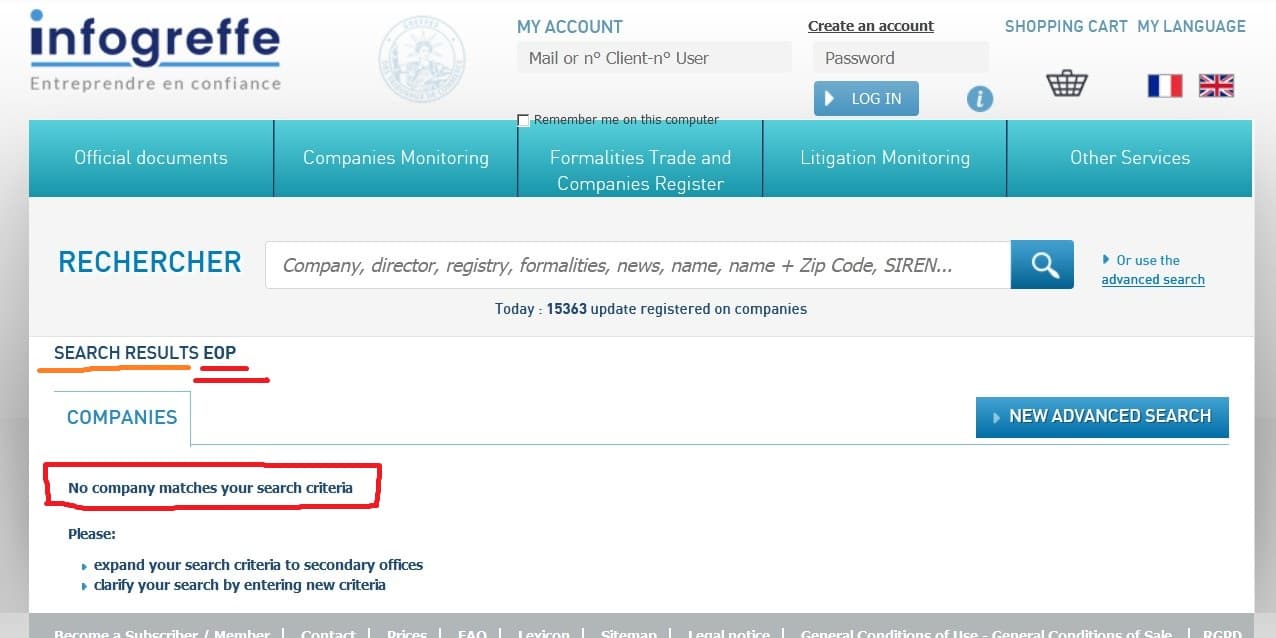Open the Companies Monitoring menu
This screenshot has height=638, width=1276.
click(x=396, y=158)
